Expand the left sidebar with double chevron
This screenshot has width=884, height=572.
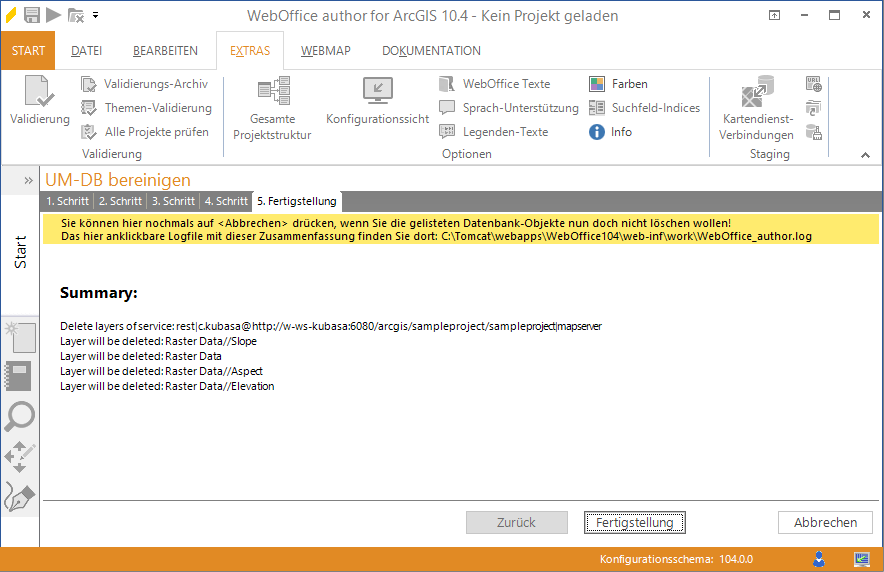[x=28, y=180]
